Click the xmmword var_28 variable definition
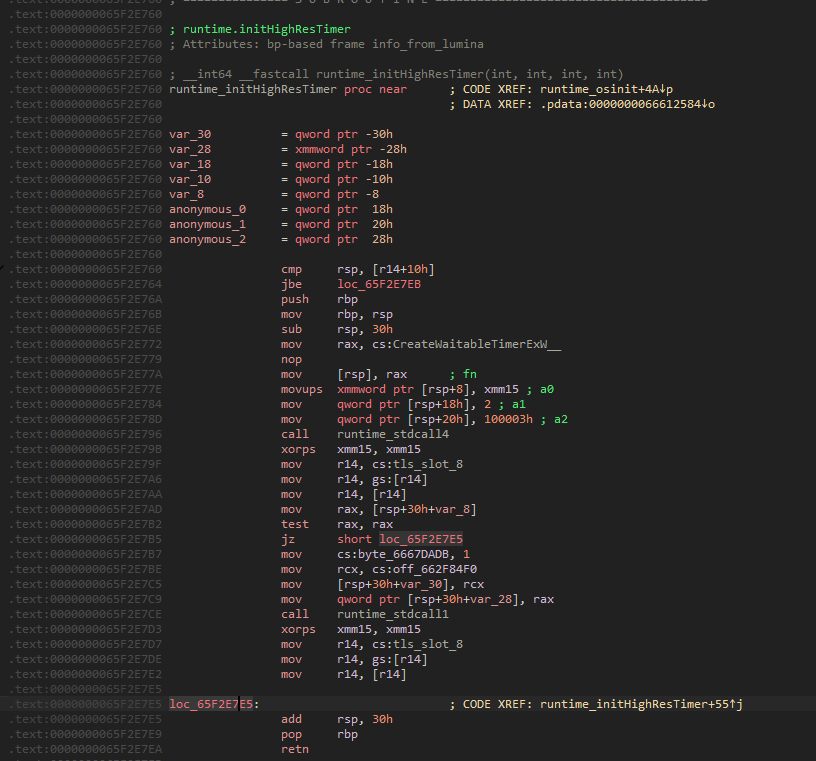 190,149
